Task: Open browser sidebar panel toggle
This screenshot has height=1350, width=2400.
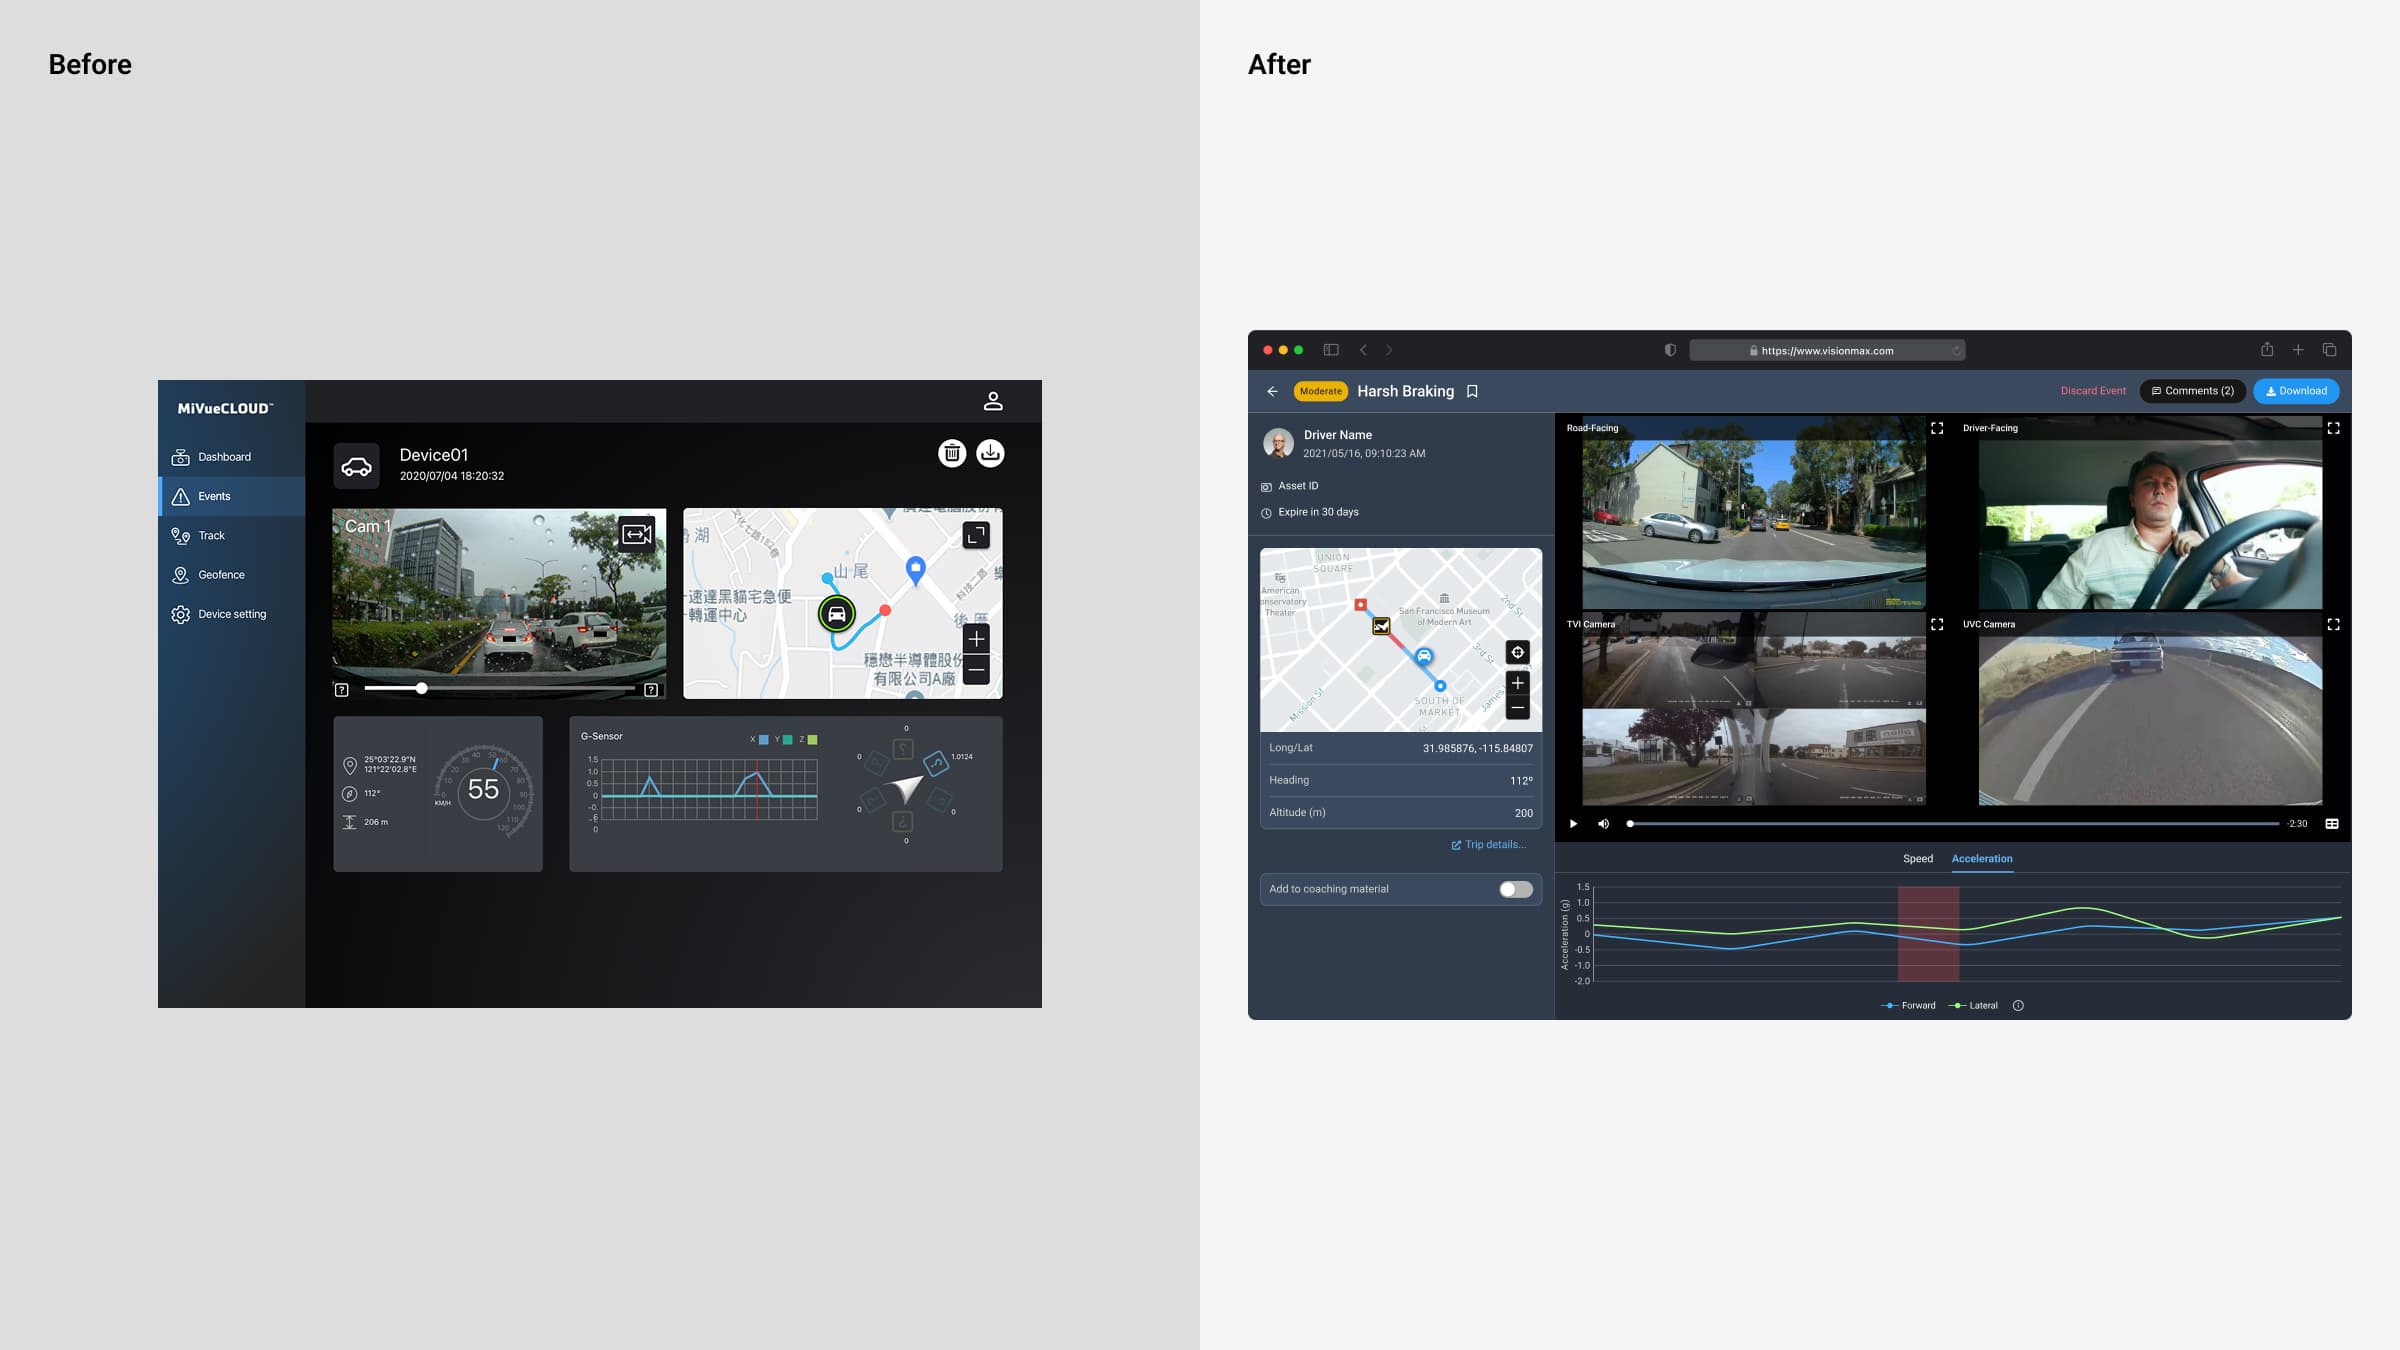Action: (x=1331, y=350)
